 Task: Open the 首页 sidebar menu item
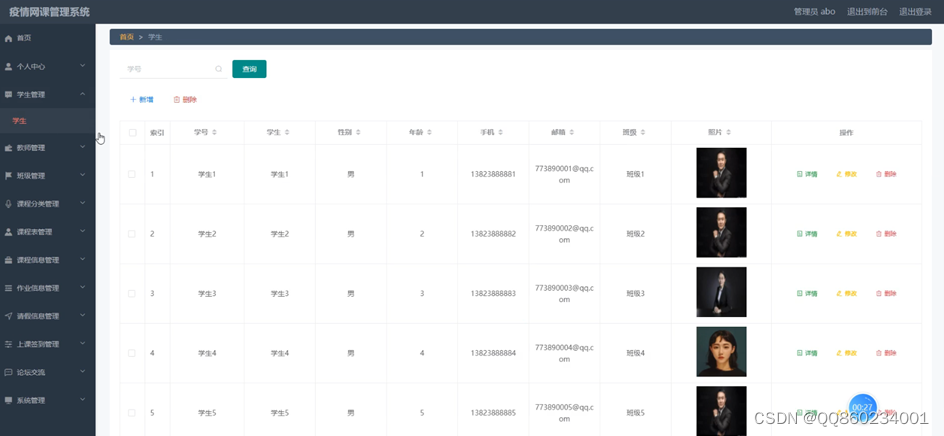tap(48, 38)
